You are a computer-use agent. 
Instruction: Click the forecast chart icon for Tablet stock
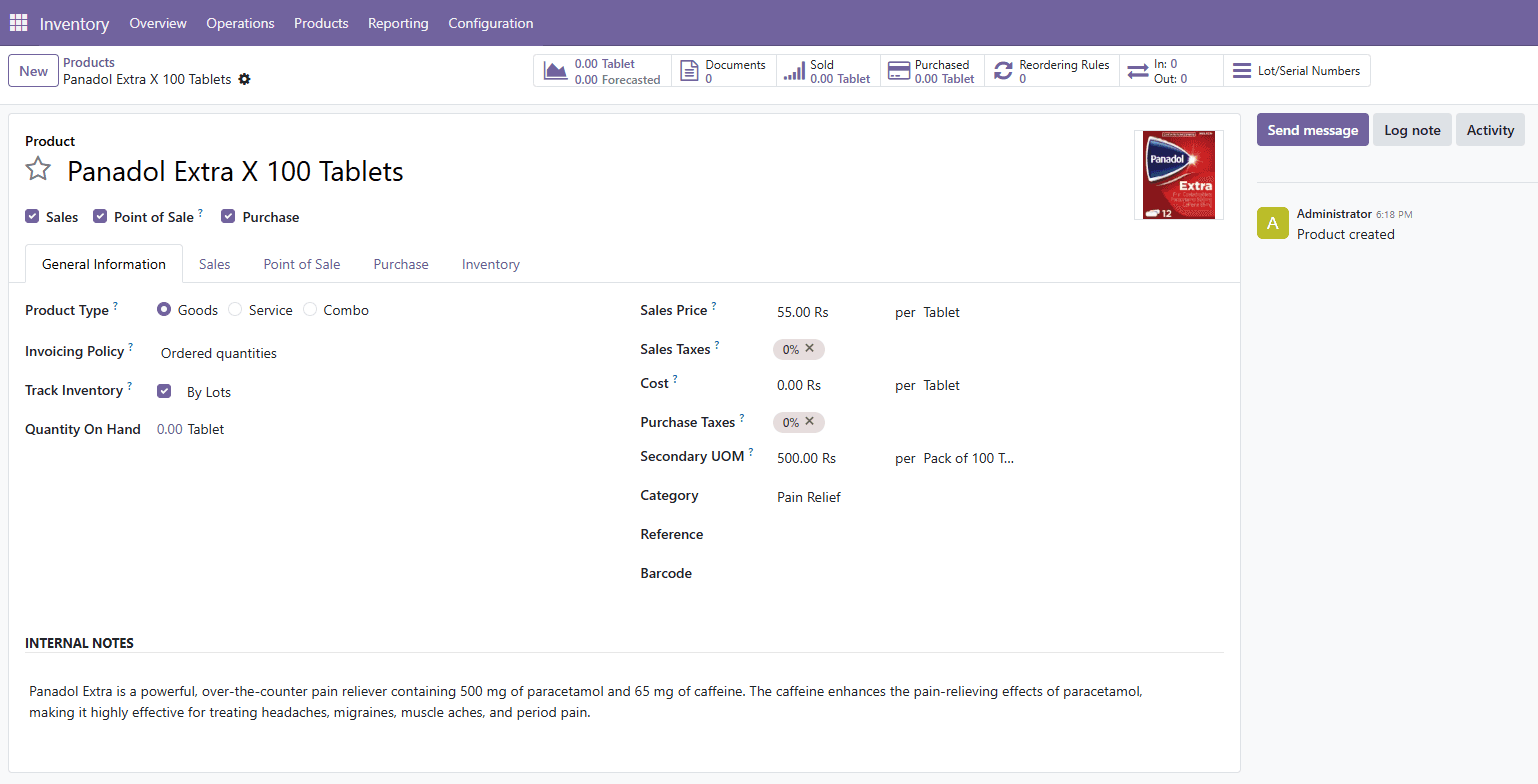point(555,71)
